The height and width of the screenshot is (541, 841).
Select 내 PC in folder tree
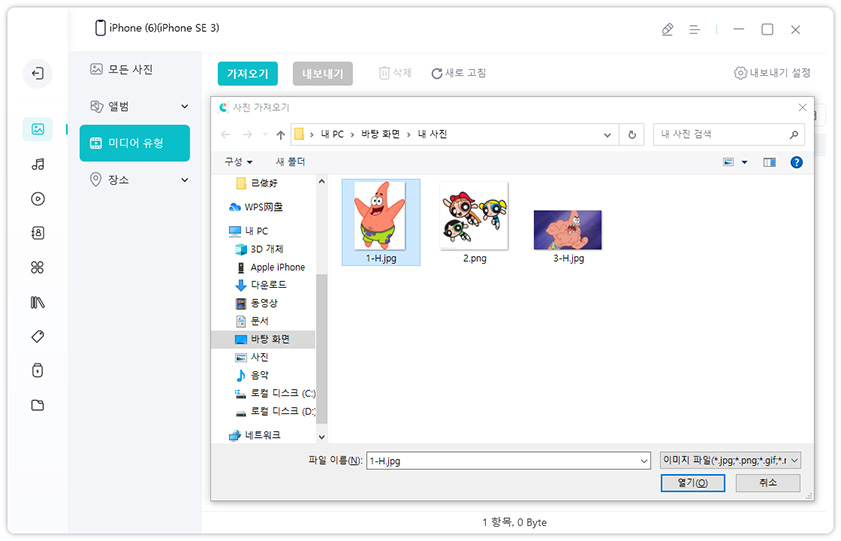click(x=248, y=231)
